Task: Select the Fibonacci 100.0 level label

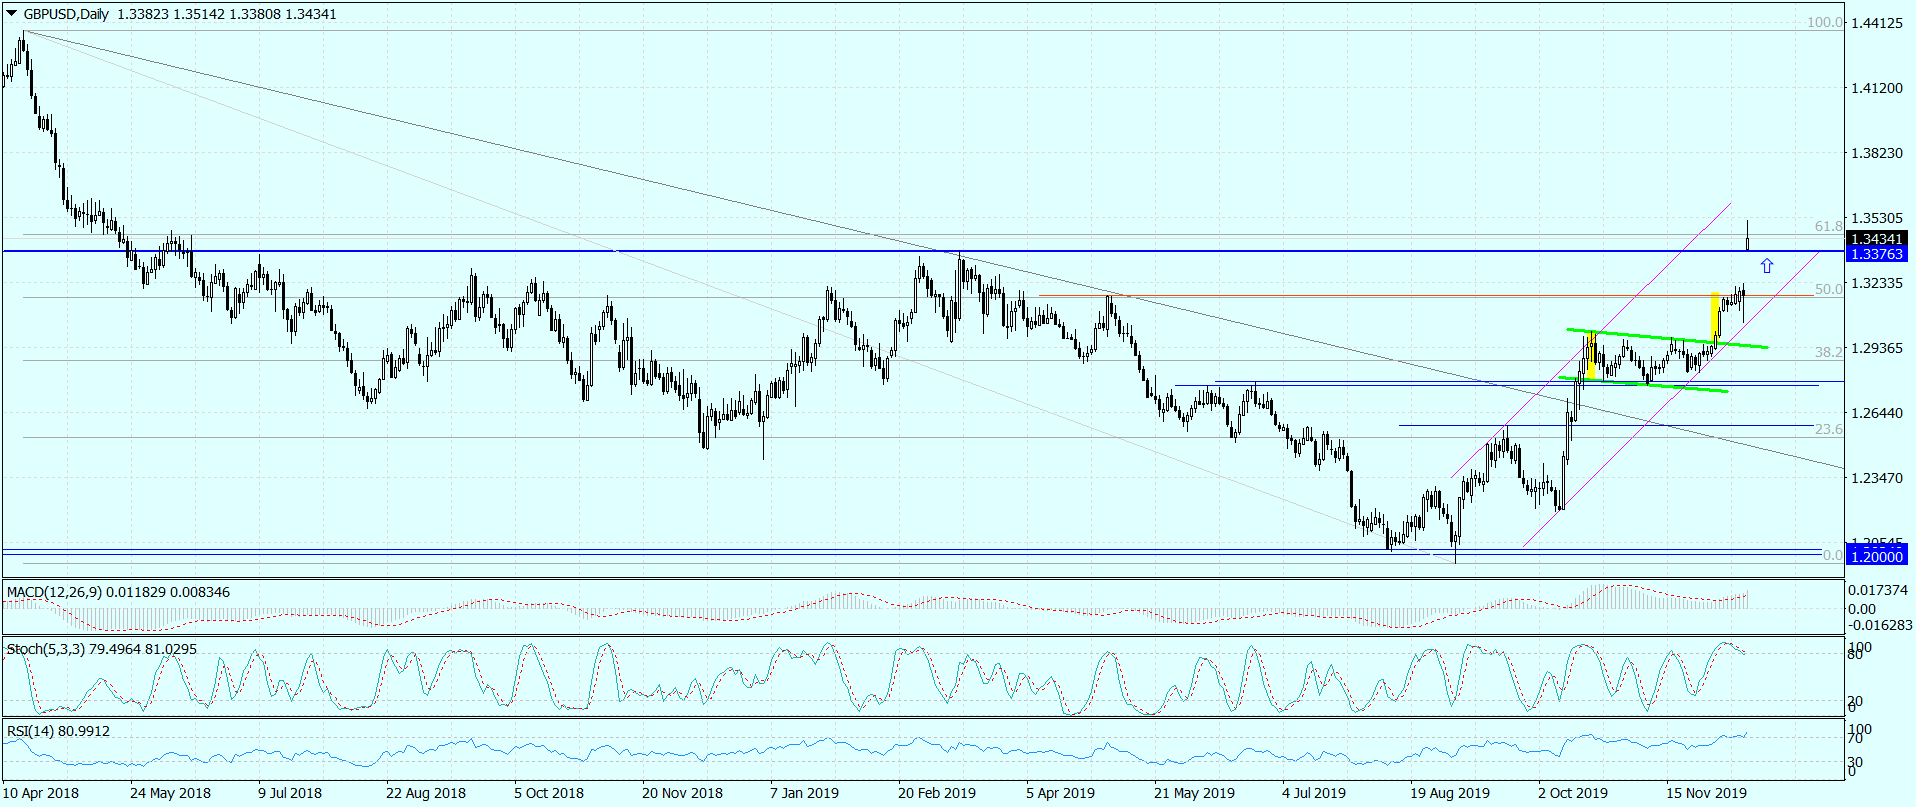Action: tap(1824, 22)
